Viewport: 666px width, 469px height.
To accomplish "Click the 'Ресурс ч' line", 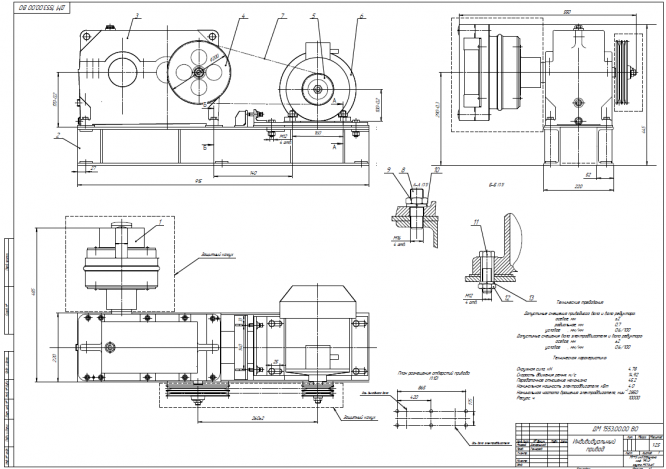I will click(526, 398).
